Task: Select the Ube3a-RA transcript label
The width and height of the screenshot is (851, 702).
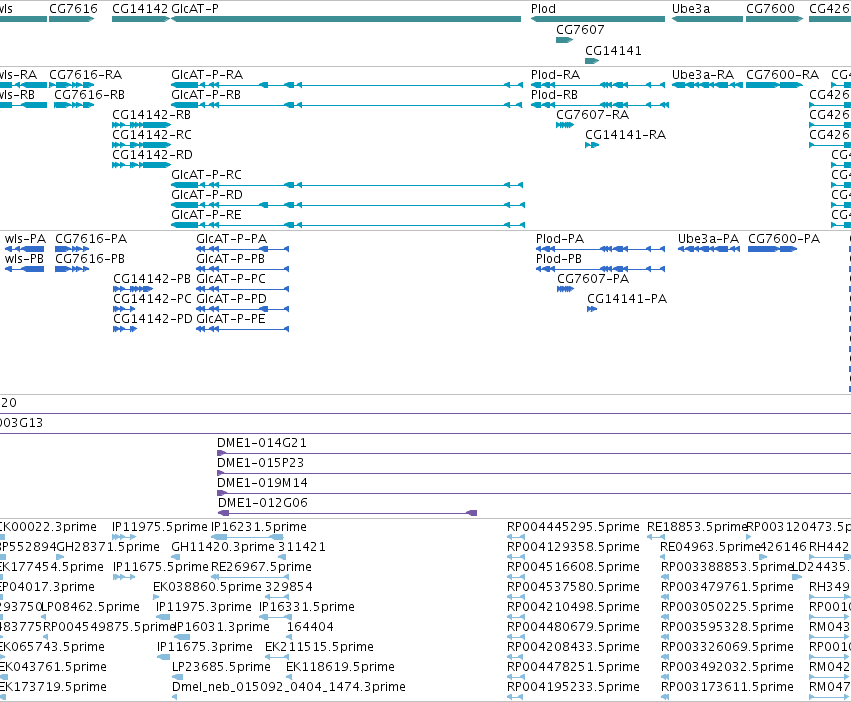Action: [x=703, y=74]
